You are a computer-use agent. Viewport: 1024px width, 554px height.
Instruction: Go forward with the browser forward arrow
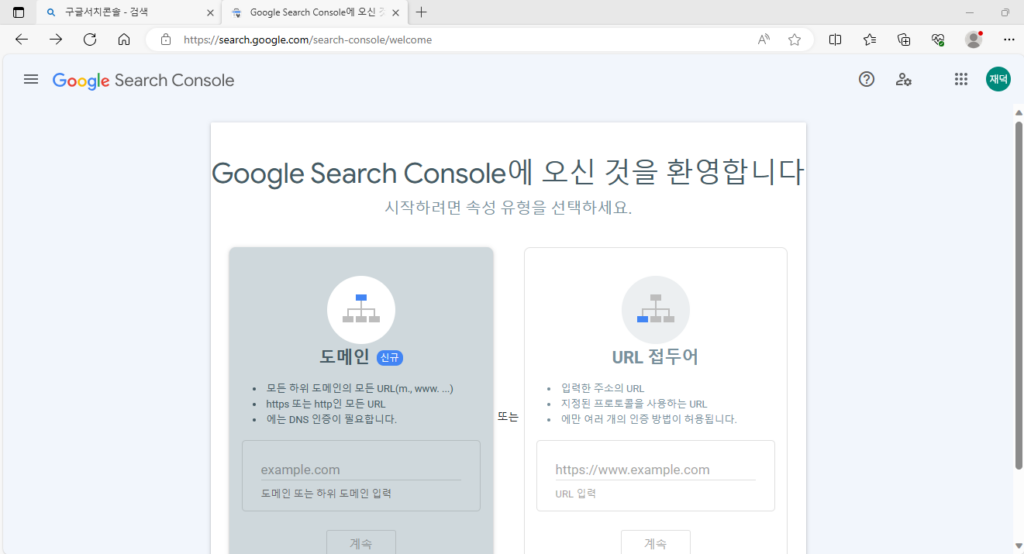(56, 39)
